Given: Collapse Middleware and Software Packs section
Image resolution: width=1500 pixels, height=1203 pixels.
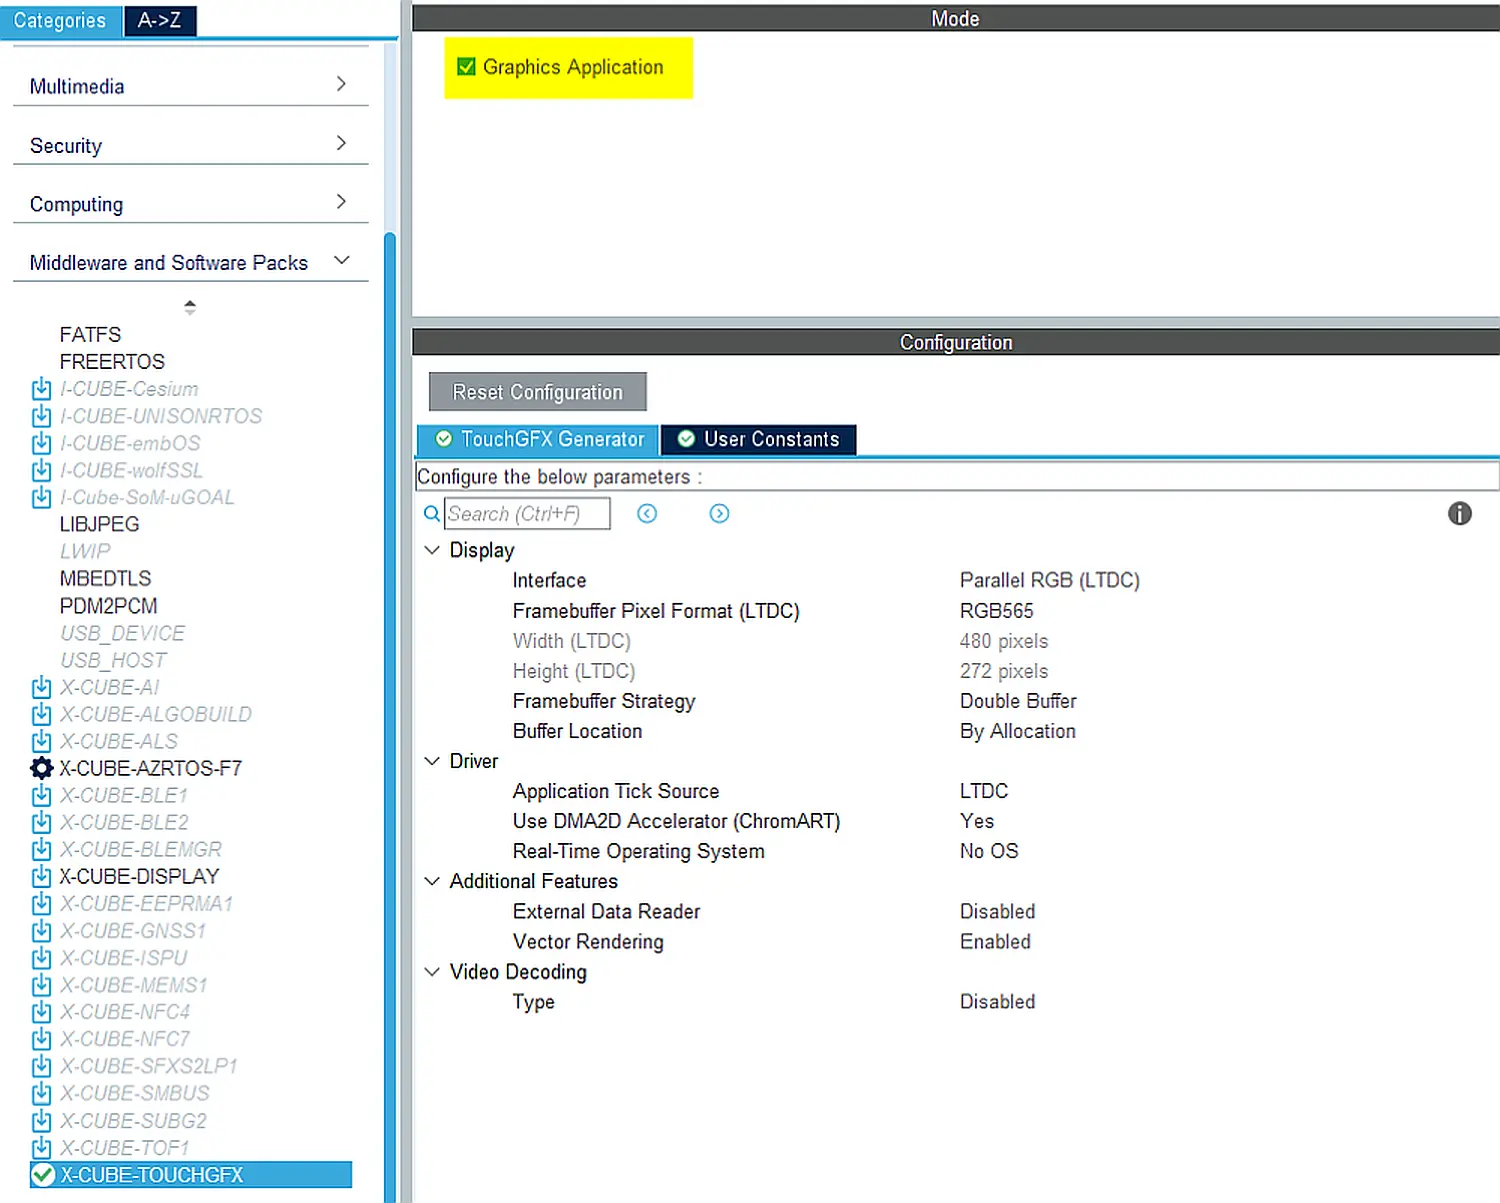Looking at the screenshot, I should click(341, 261).
